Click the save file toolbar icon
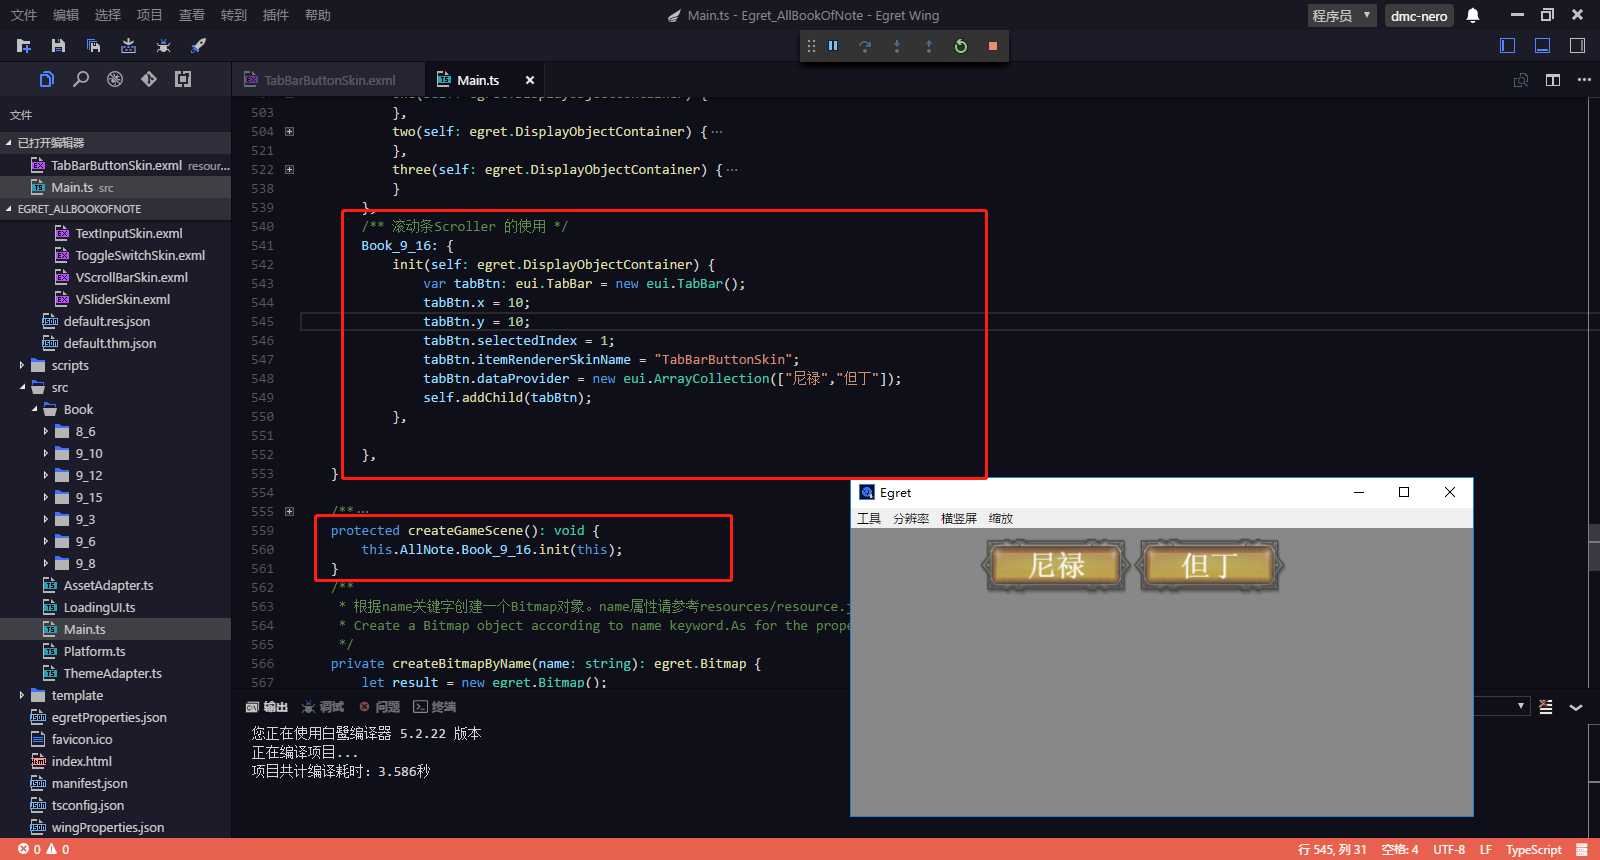This screenshot has width=1600, height=860. (58, 46)
